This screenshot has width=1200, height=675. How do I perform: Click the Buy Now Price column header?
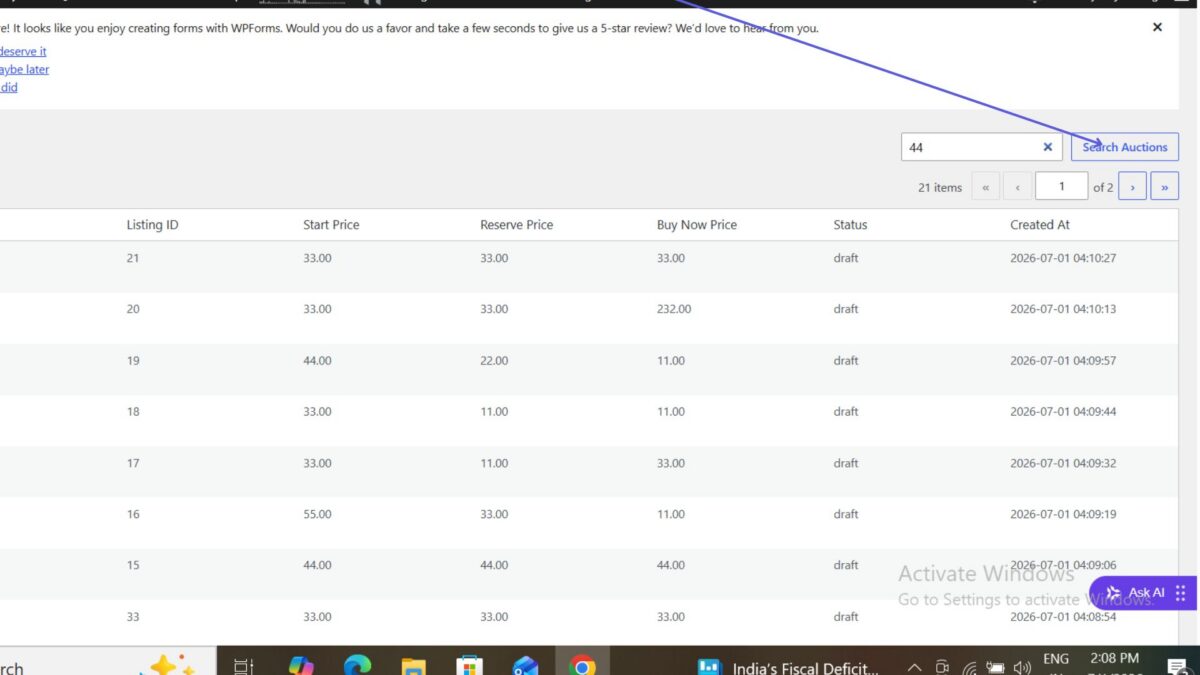point(697,225)
